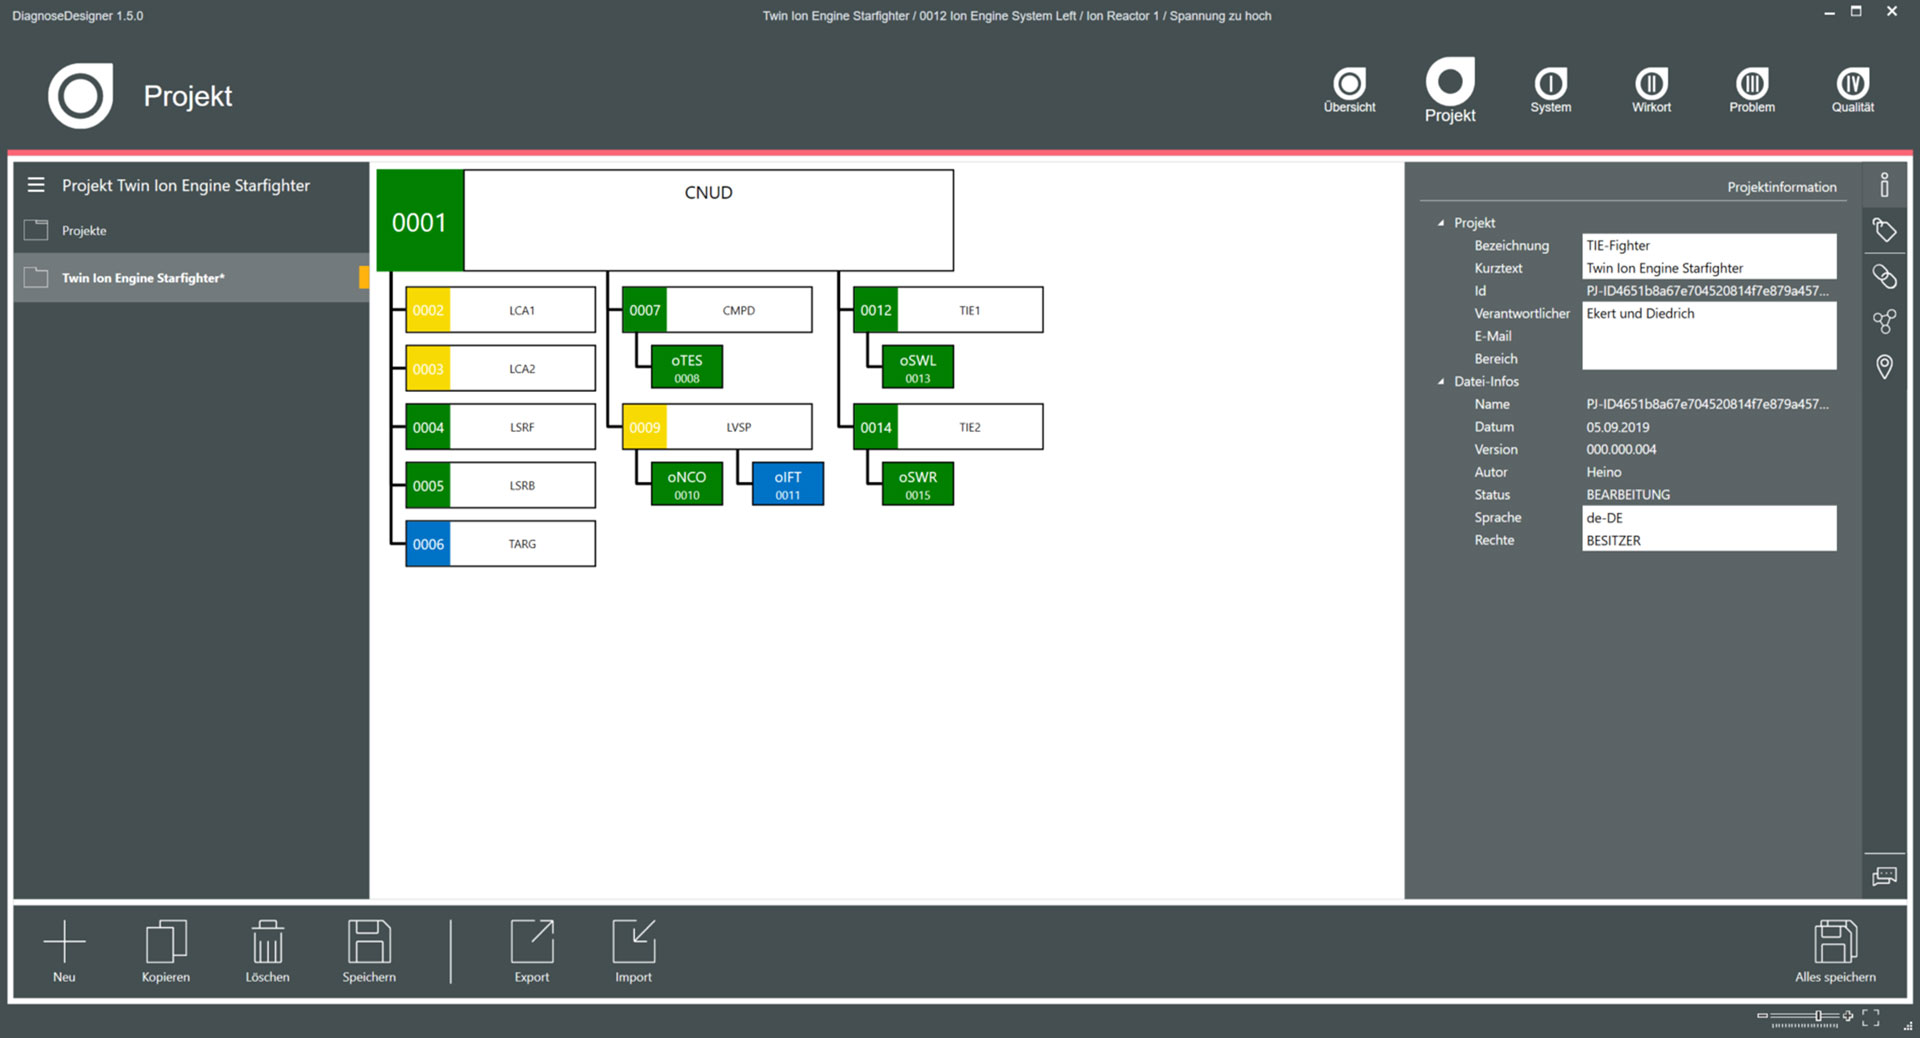Click the chain link icon in right sidebar
Viewport: 1920px width, 1038px height.
(1884, 276)
